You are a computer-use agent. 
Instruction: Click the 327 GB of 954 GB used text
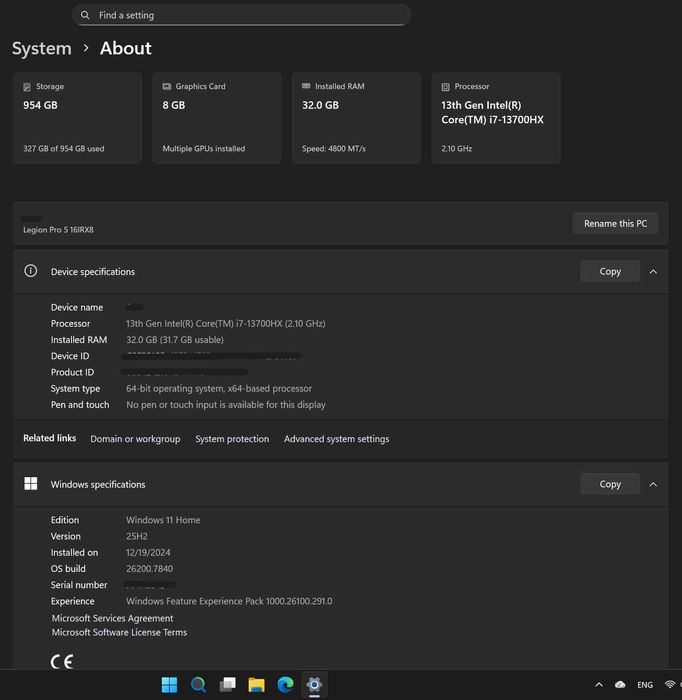pos(63,149)
